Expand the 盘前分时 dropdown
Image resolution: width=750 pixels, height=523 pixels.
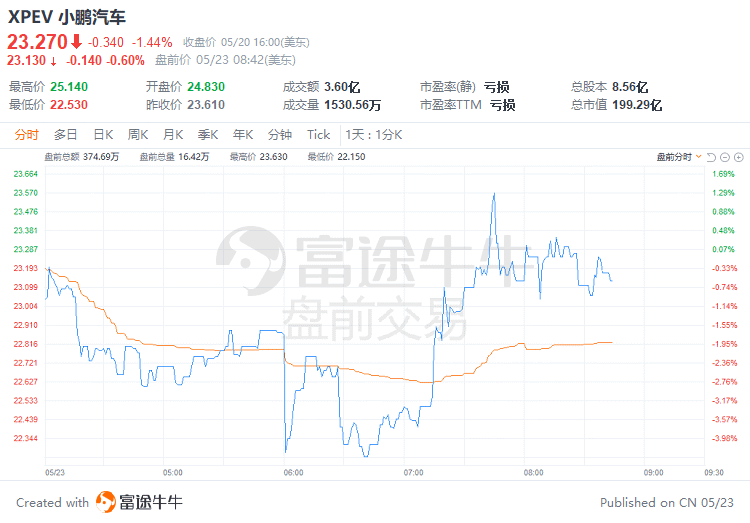coord(679,157)
